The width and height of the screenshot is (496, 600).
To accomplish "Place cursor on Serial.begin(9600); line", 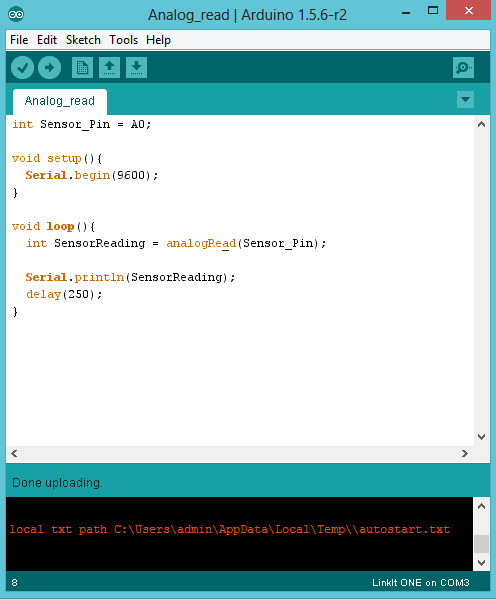I will (92, 175).
